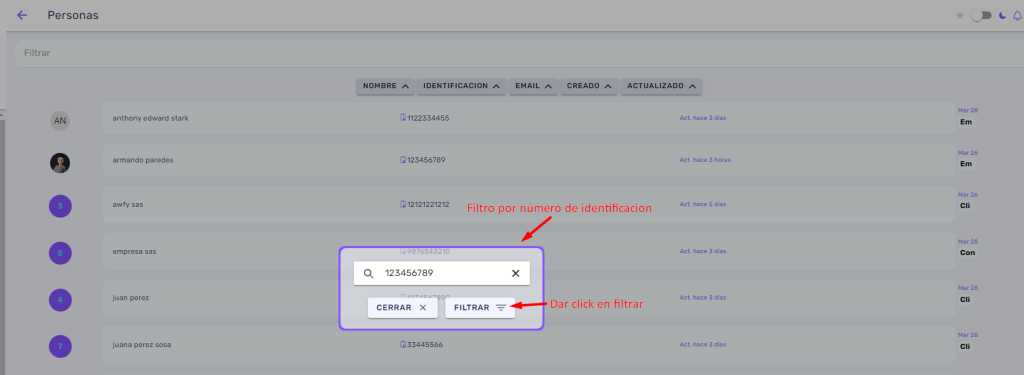Click the CERRAR button
This screenshot has width=1024, height=375.
click(402, 308)
